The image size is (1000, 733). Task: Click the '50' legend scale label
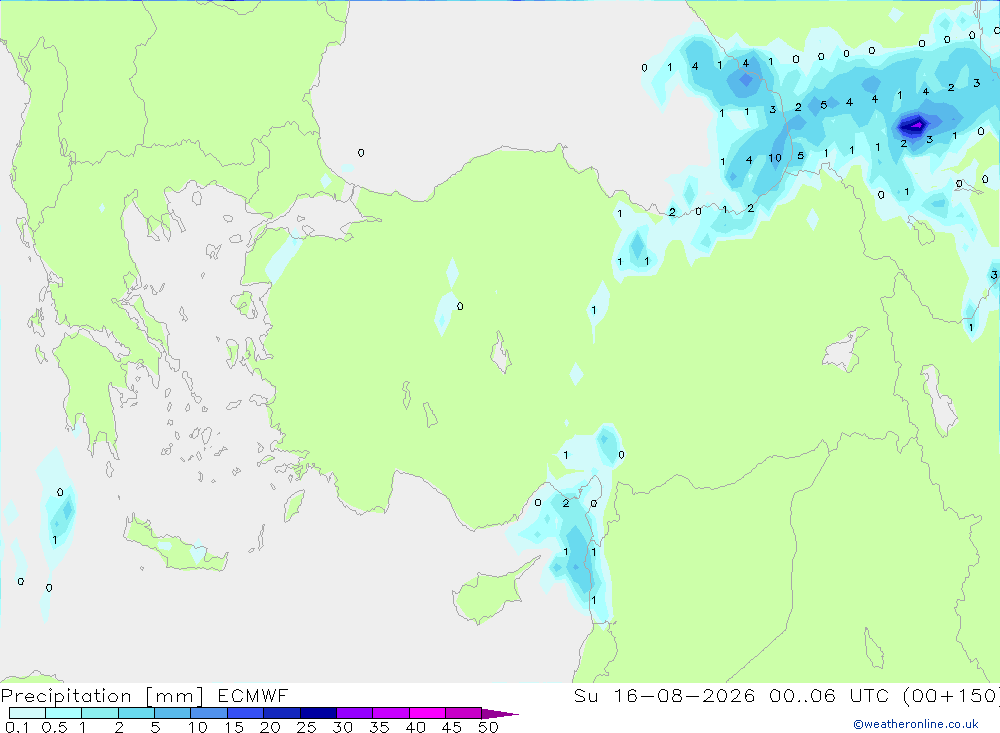[489, 727]
